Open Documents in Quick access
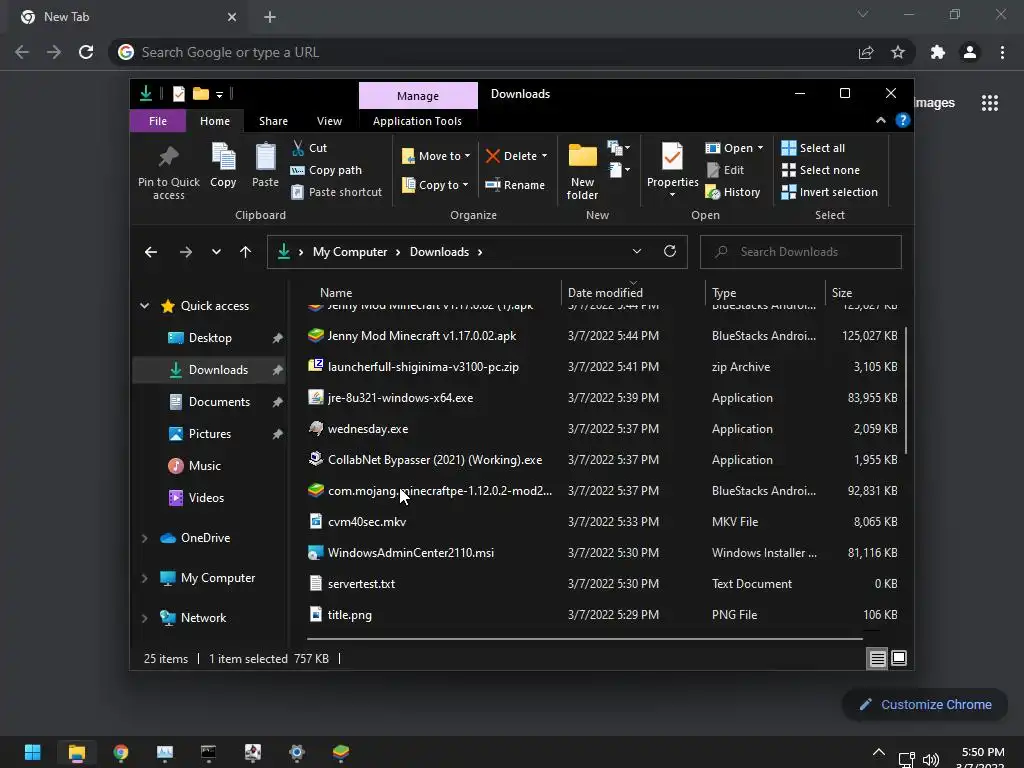 (x=219, y=402)
